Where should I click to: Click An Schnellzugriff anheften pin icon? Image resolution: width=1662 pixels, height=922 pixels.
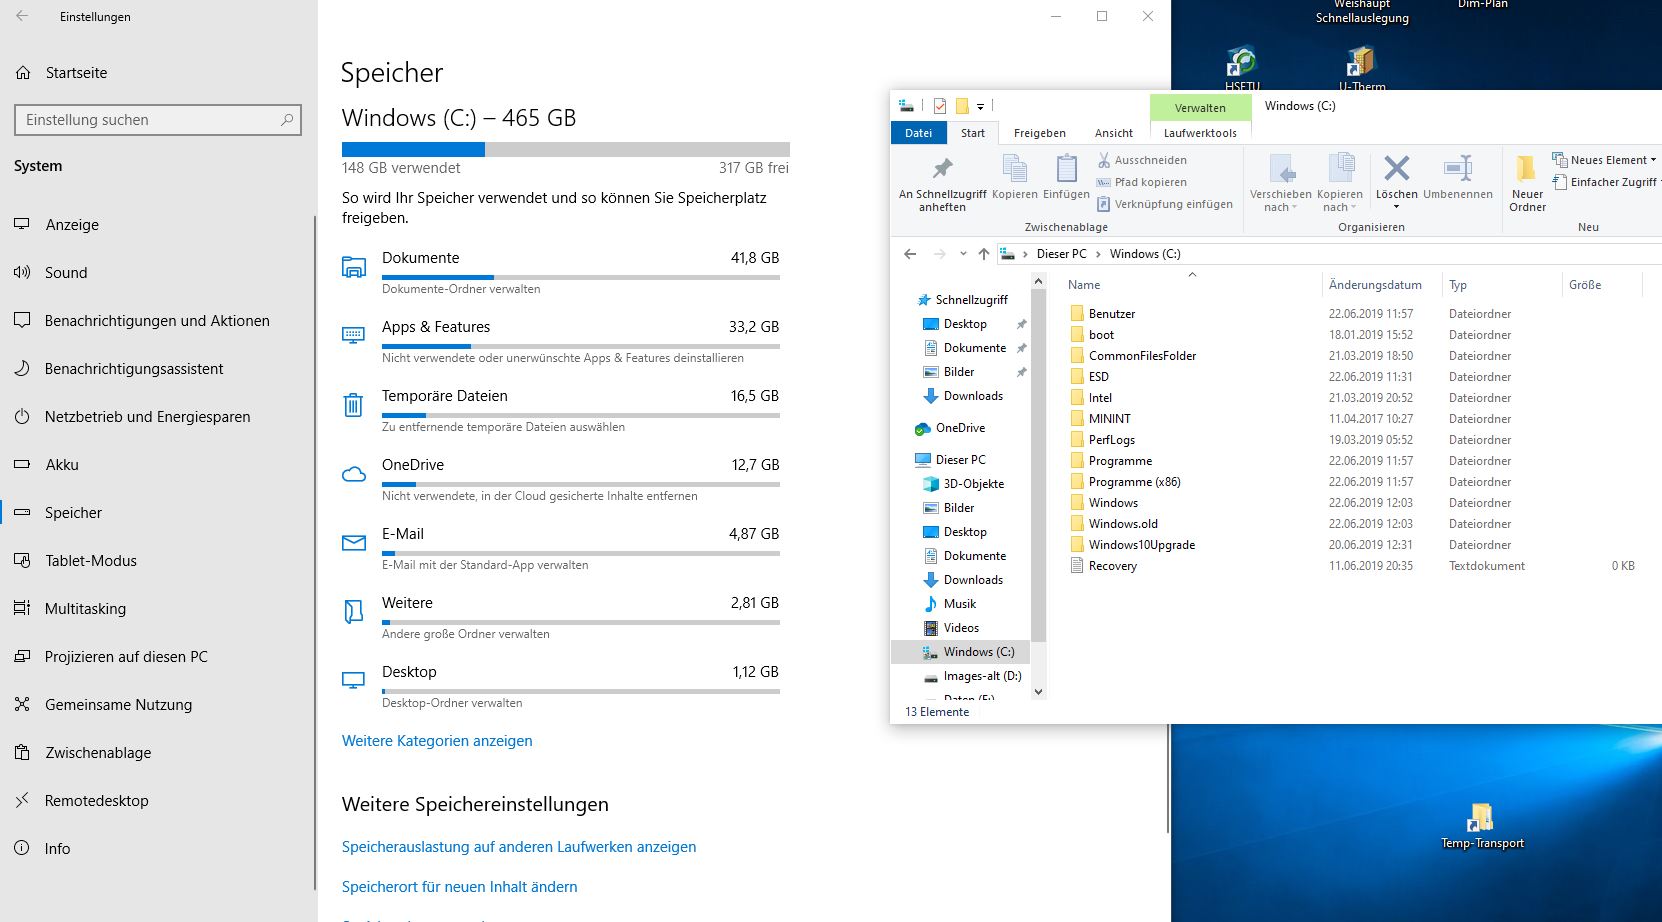pos(942,168)
